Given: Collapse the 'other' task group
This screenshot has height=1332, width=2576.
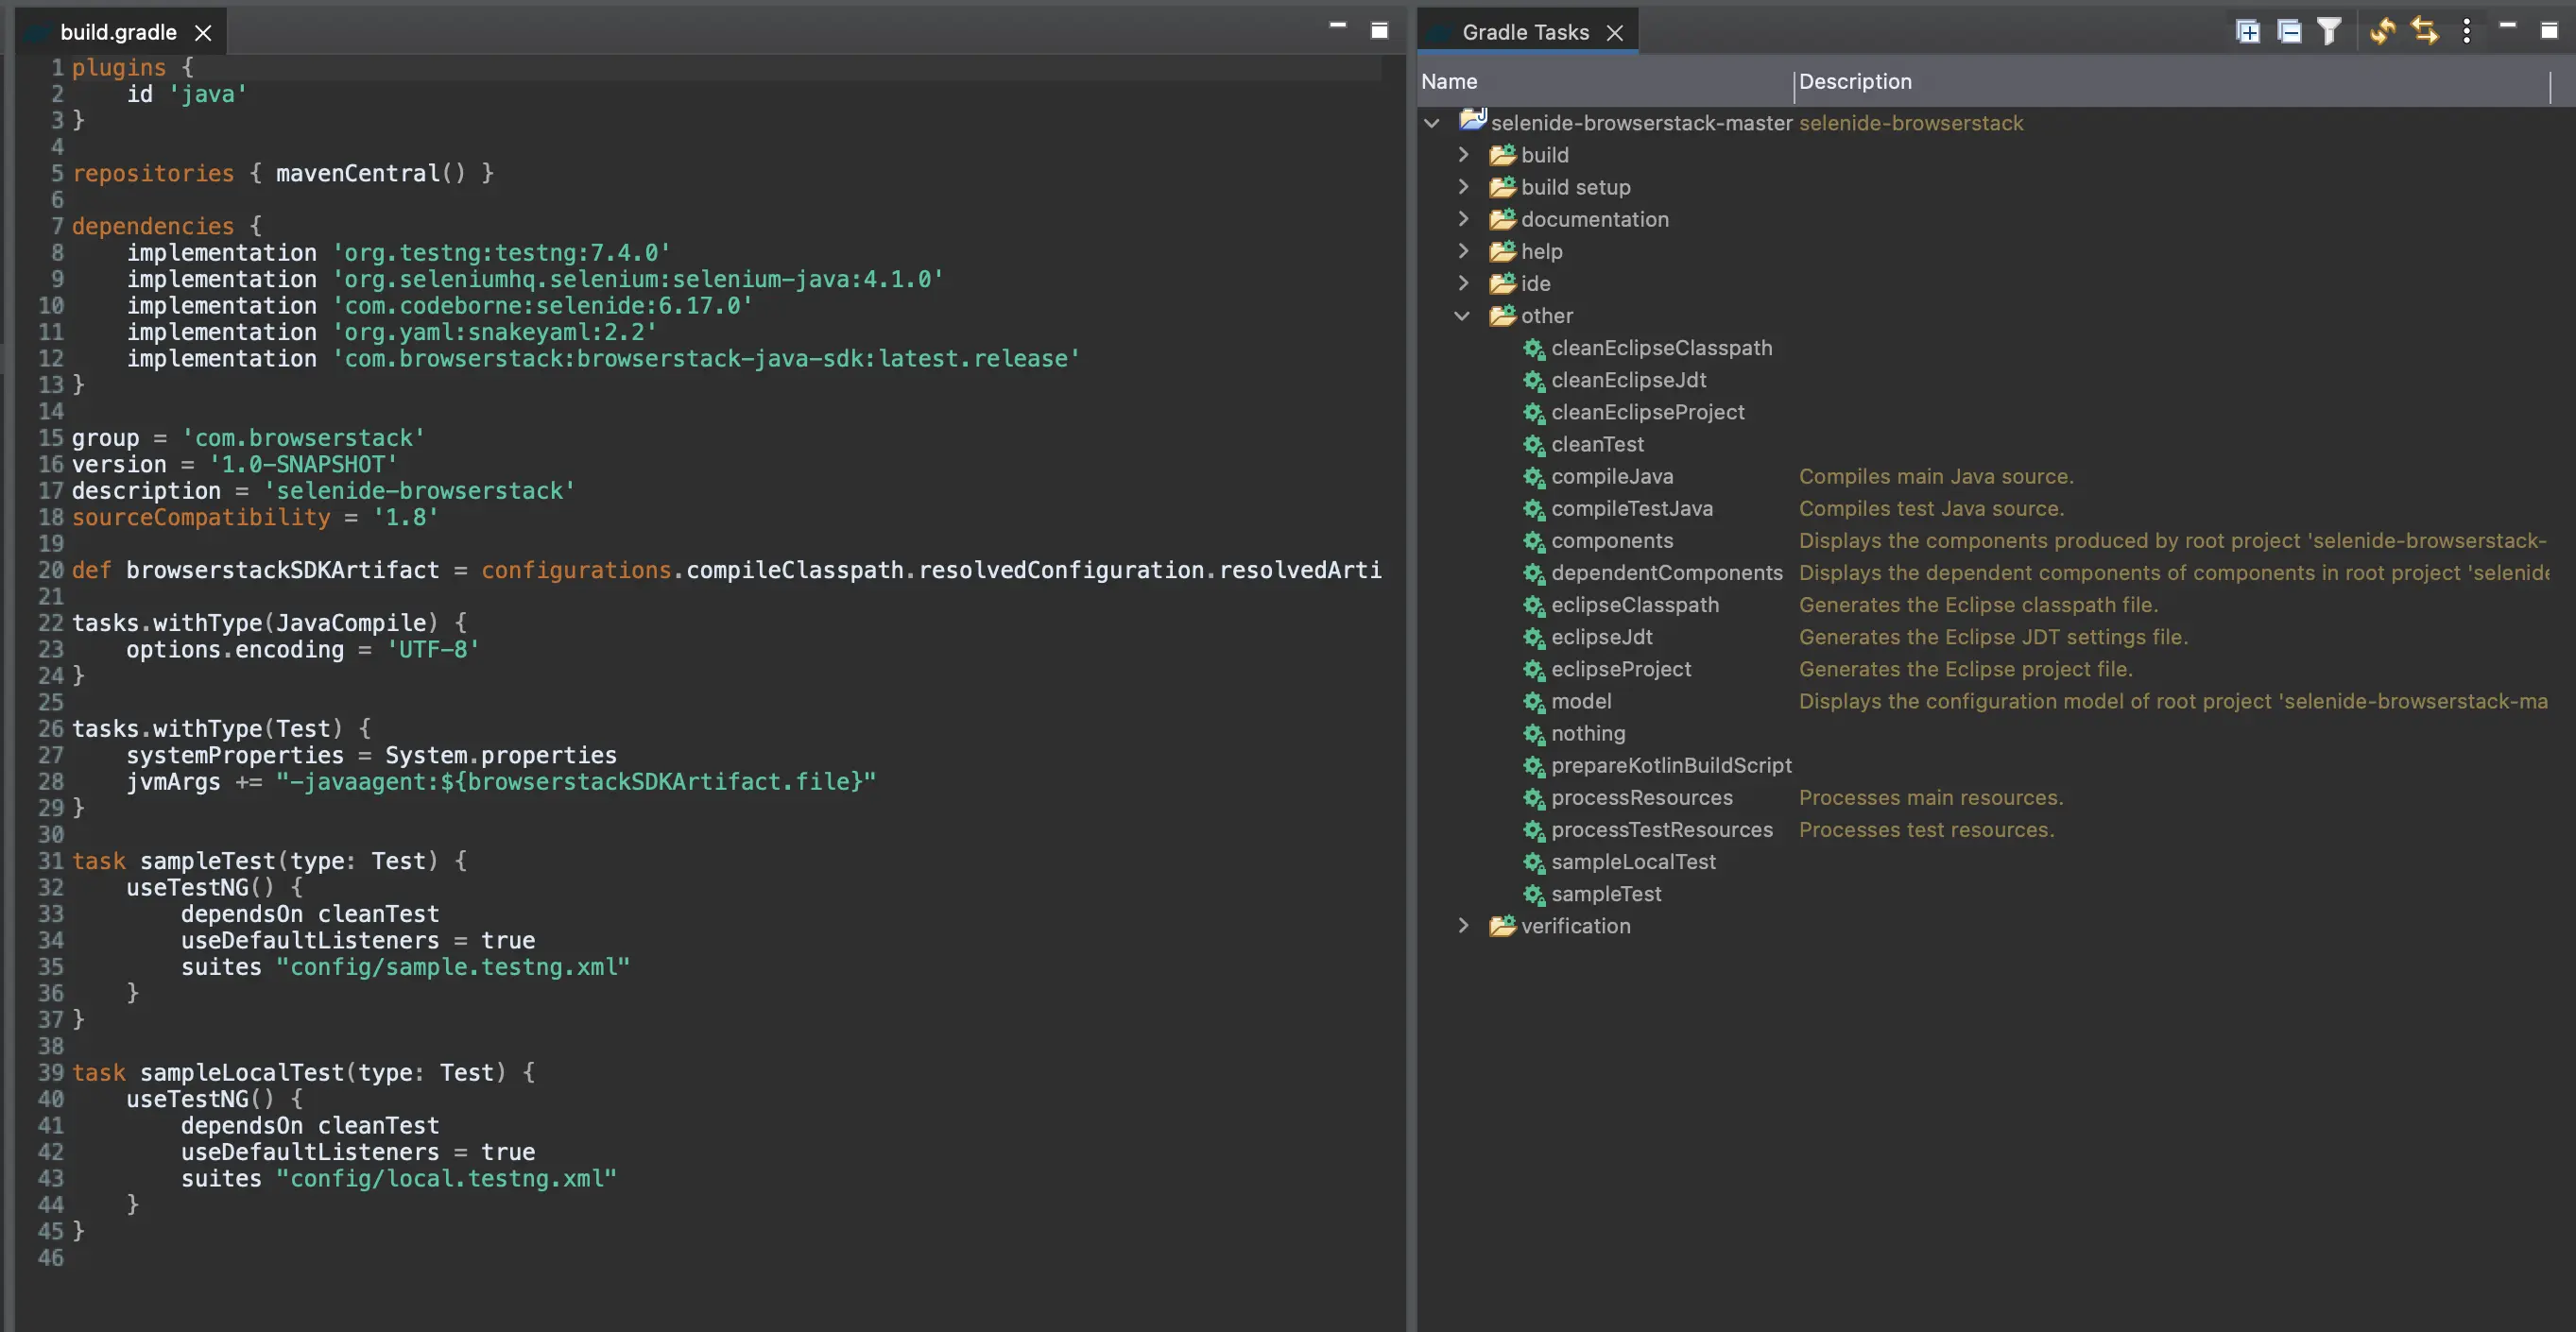Looking at the screenshot, I should pyautogui.click(x=1462, y=316).
